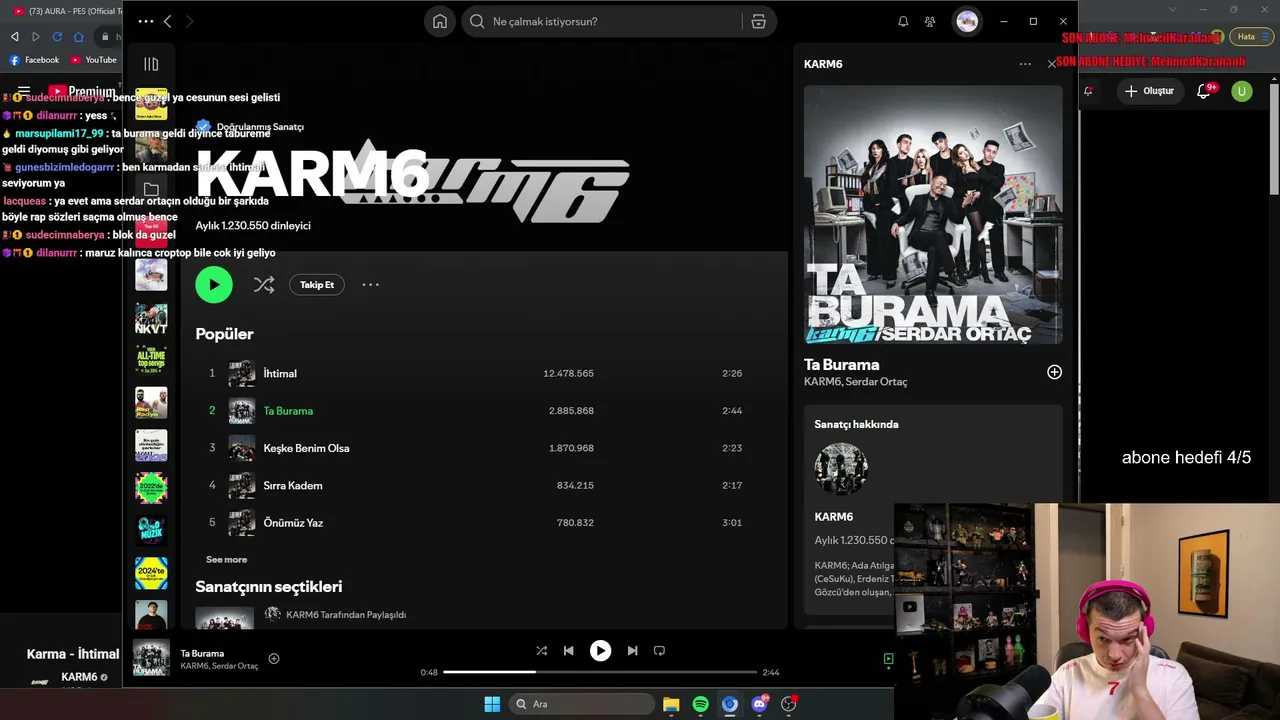Image resolution: width=1280 pixels, height=720 pixels.
Task: Open YouTube notifications bell with 9+ badge
Action: click(x=1206, y=91)
